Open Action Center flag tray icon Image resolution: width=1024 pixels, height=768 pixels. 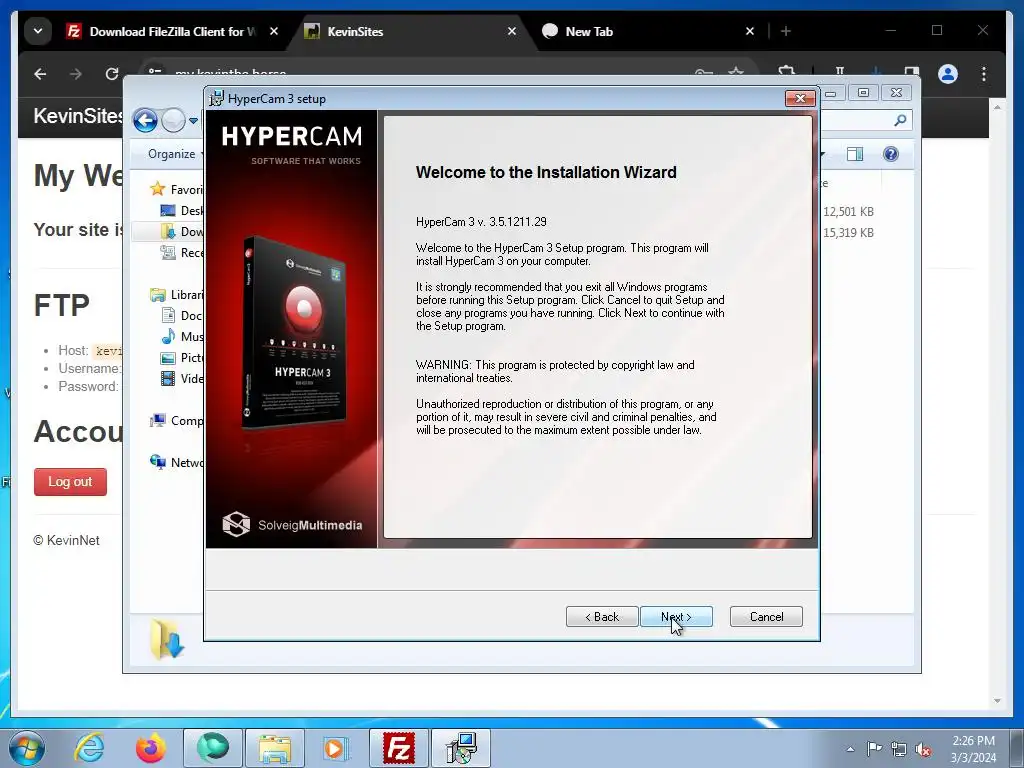(874, 749)
